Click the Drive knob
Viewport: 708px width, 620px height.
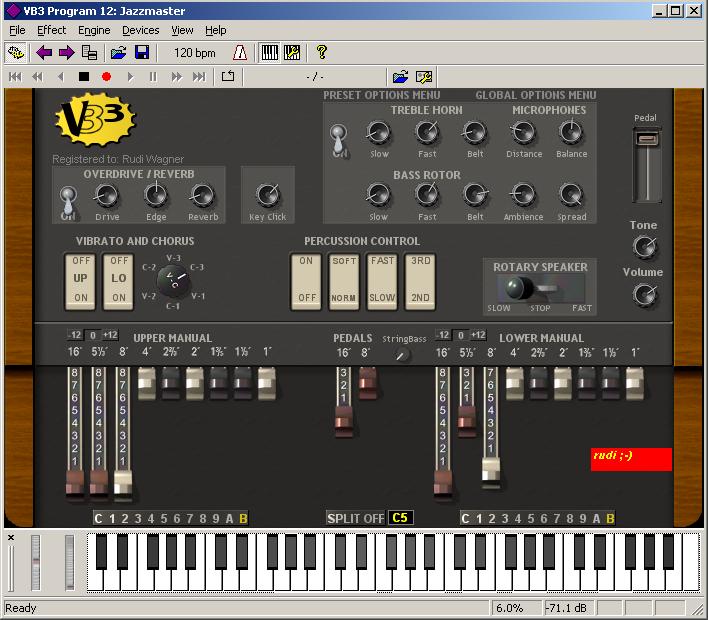107,196
